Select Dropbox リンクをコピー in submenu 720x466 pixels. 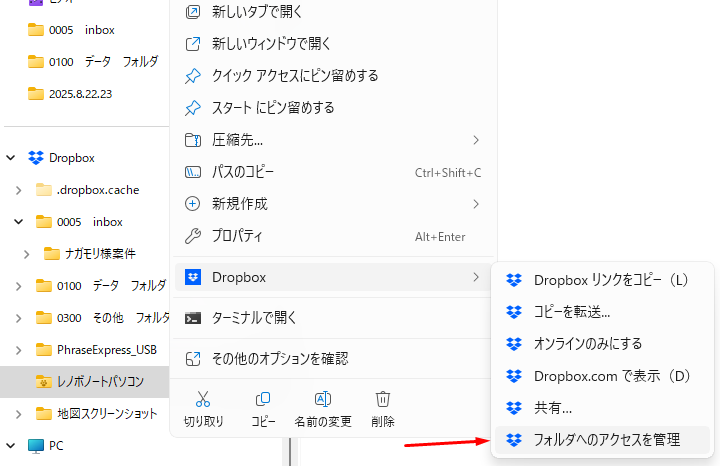(611, 280)
